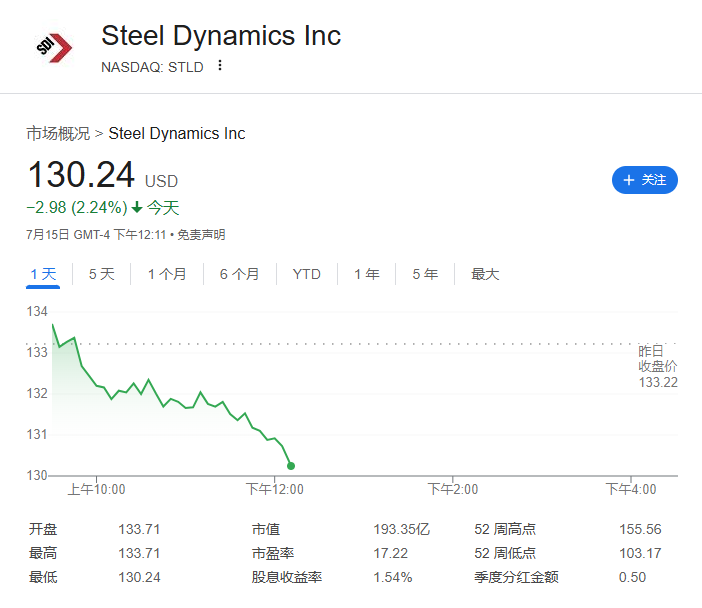Click the SDI company logo
This screenshot has height=608, width=702.
(54, 47)
